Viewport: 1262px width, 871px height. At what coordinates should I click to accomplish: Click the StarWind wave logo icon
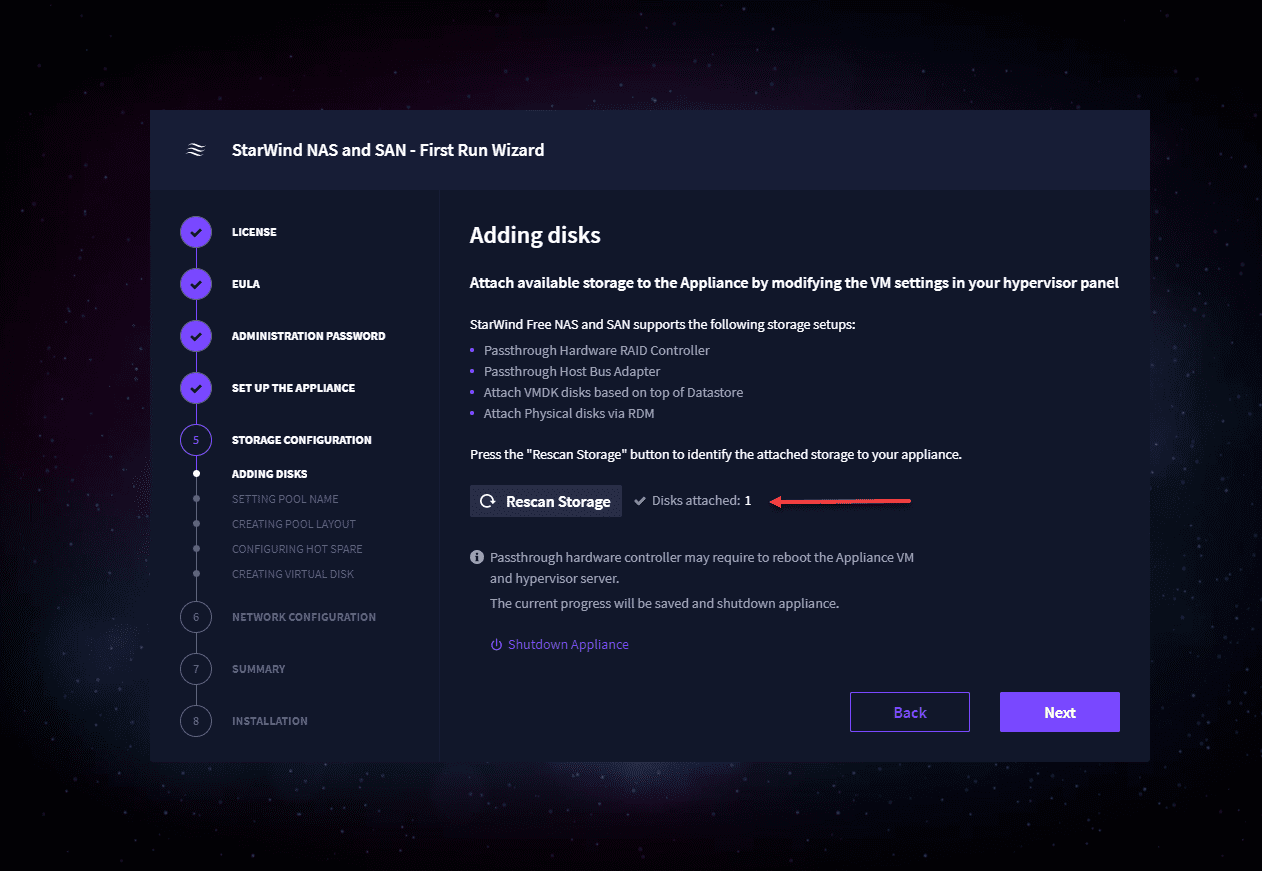coord(196,150)
